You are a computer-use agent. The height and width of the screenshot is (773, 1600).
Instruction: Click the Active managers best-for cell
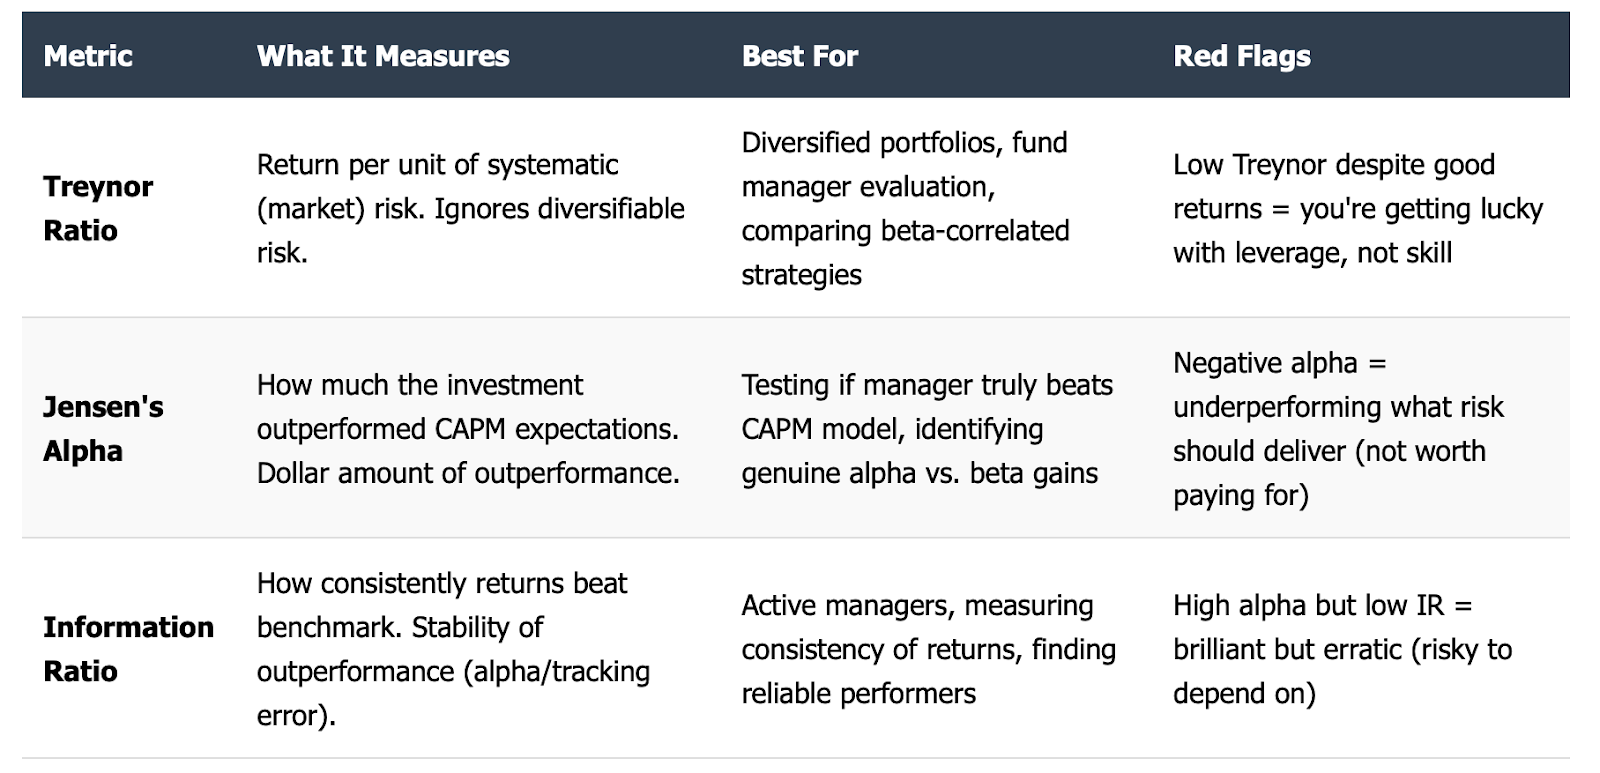tap(929, 648)
